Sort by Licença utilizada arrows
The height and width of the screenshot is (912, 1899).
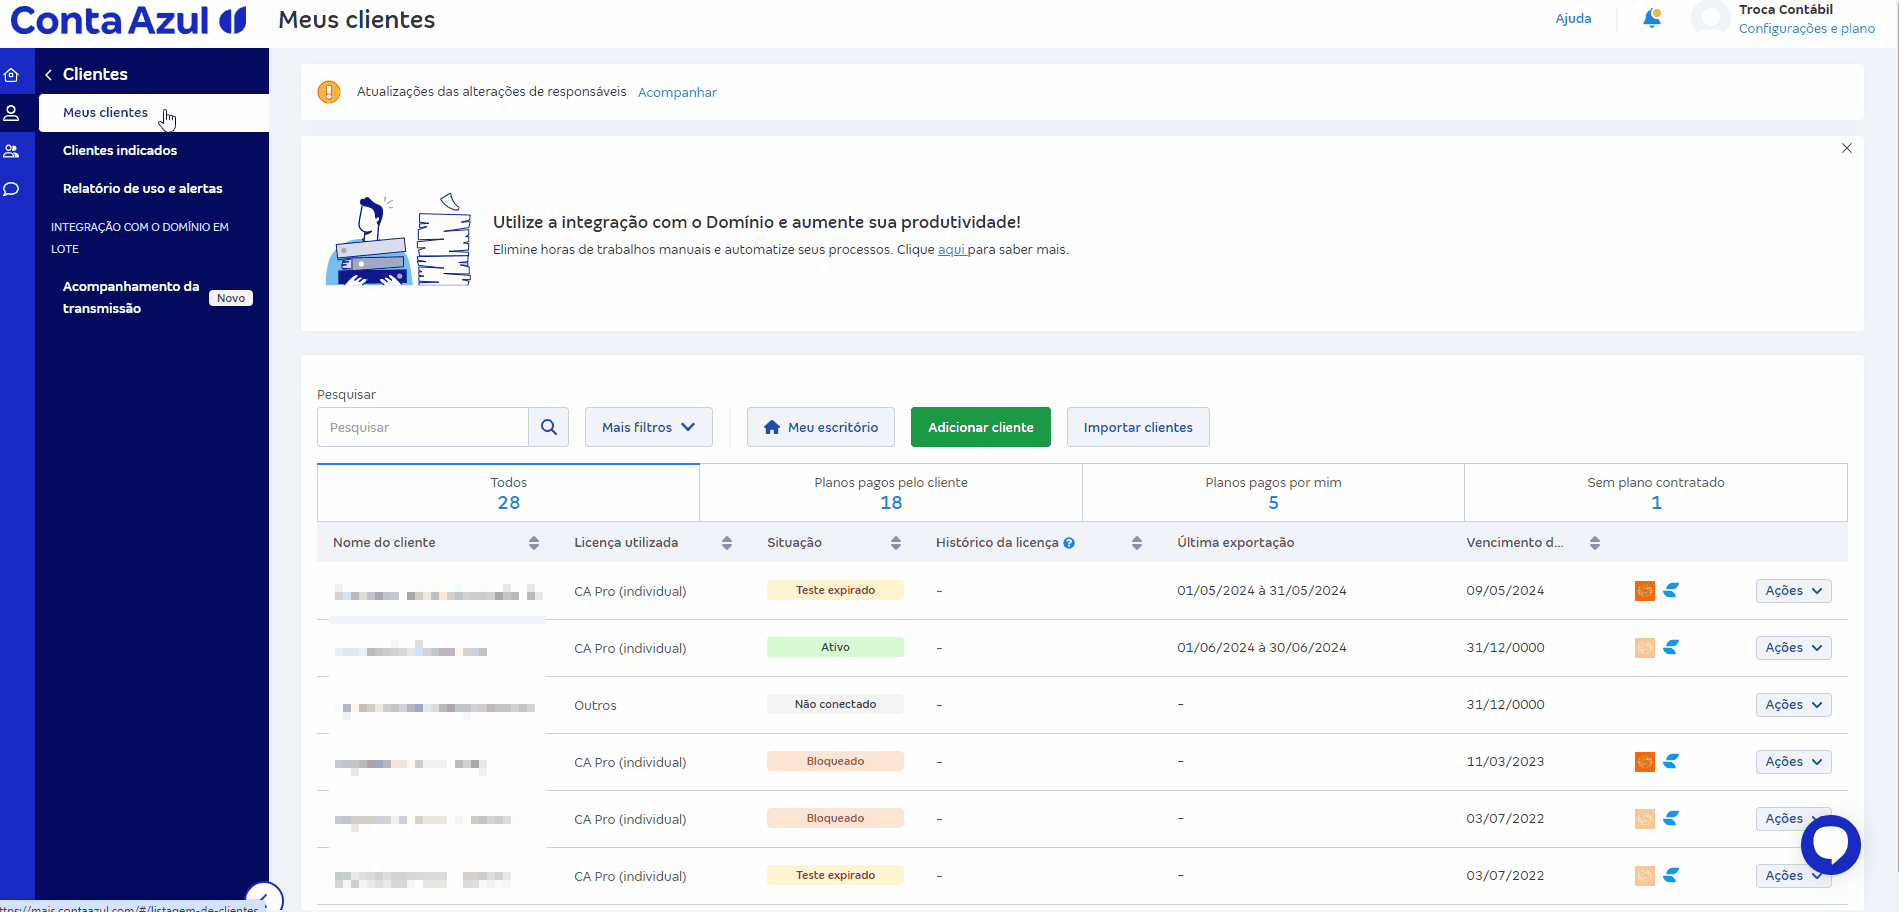click(x=727, y=543)
